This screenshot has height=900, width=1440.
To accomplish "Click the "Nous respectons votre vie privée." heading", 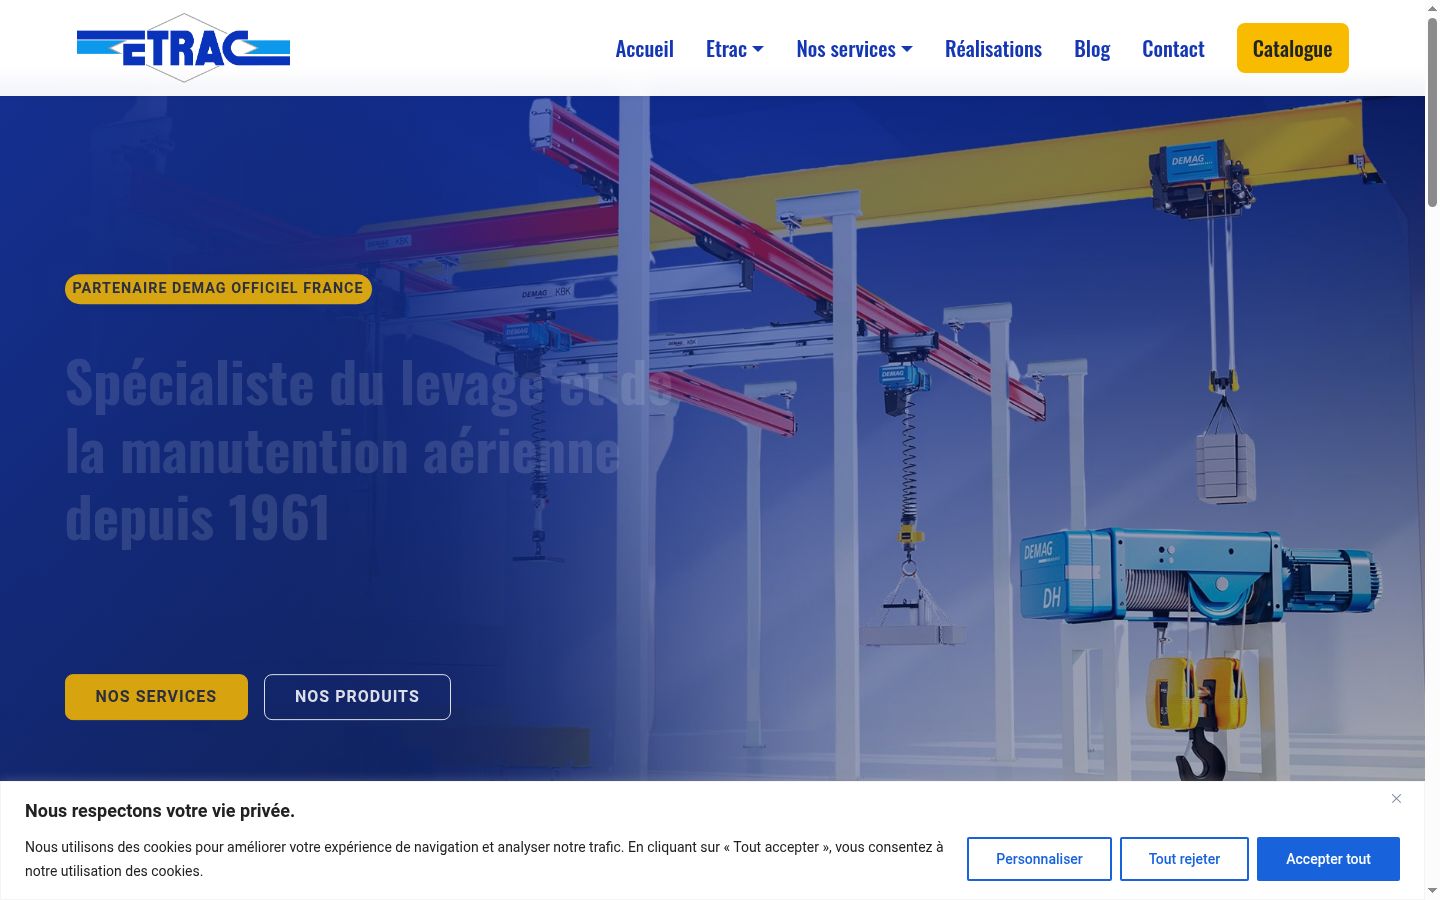I will pos(160,811).
